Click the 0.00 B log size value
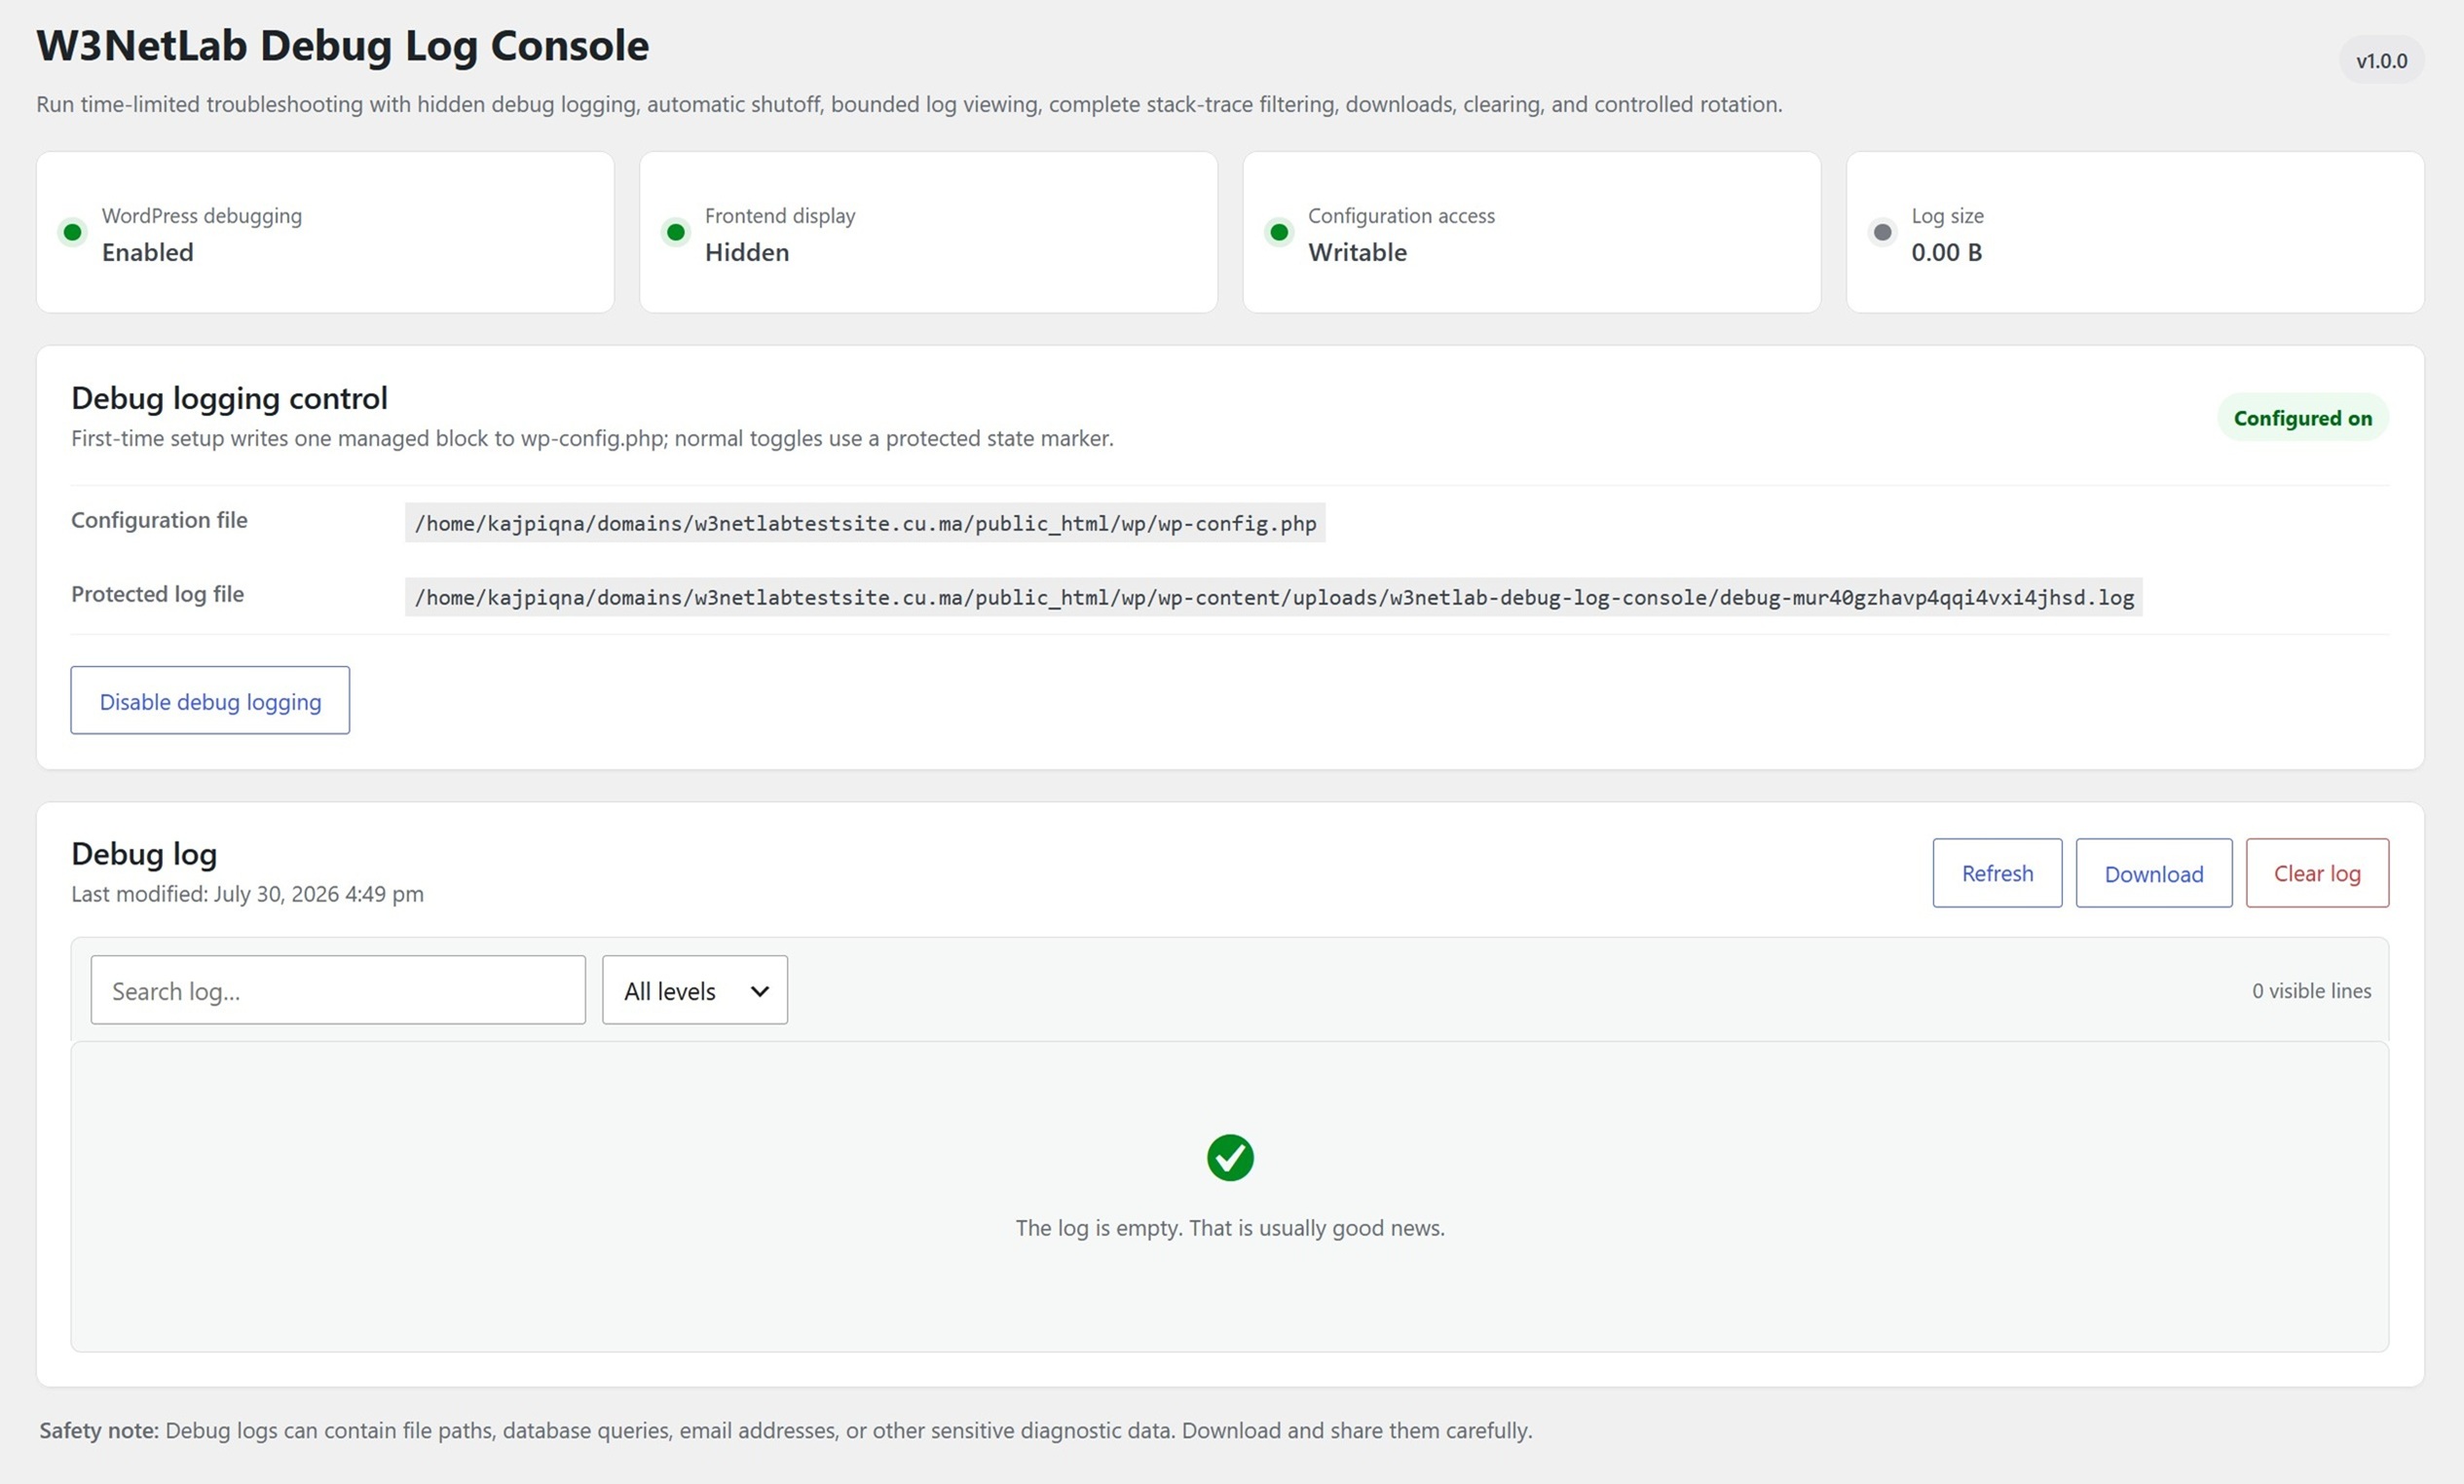This screenshot has width=2464, height=1484. point(1946,252)
